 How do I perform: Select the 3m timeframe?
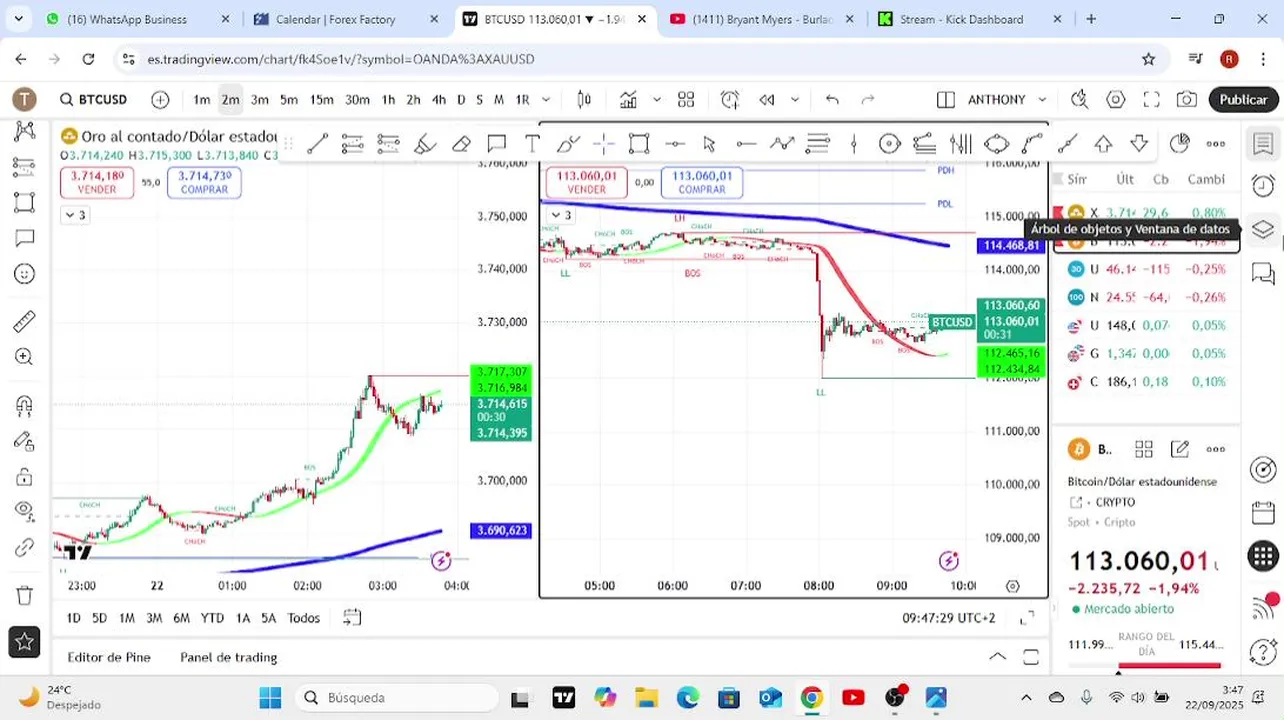260,99
